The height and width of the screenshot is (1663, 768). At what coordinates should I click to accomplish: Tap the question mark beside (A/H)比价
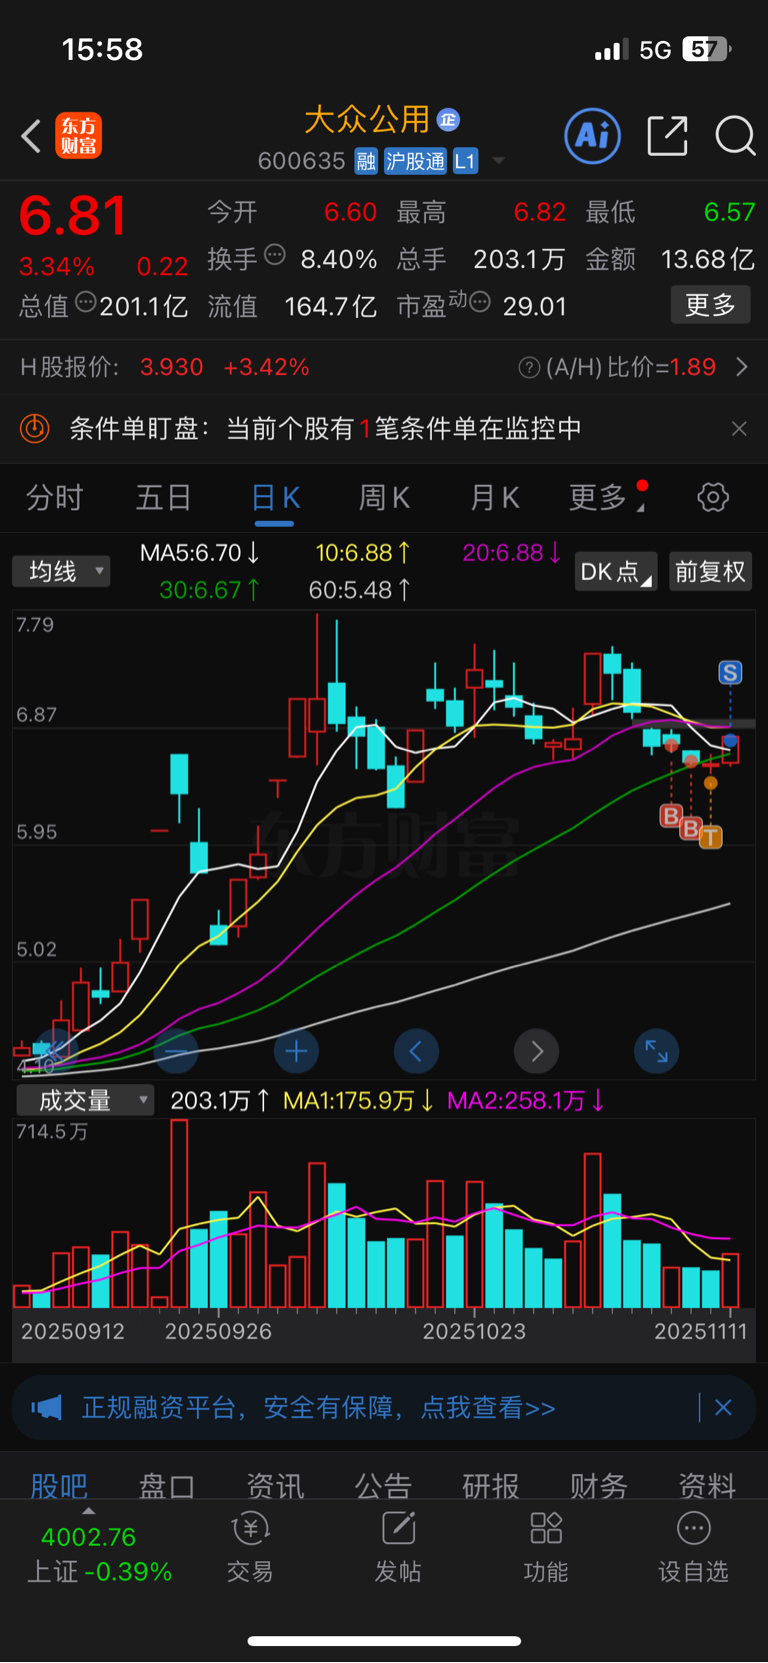click(529, 368)
